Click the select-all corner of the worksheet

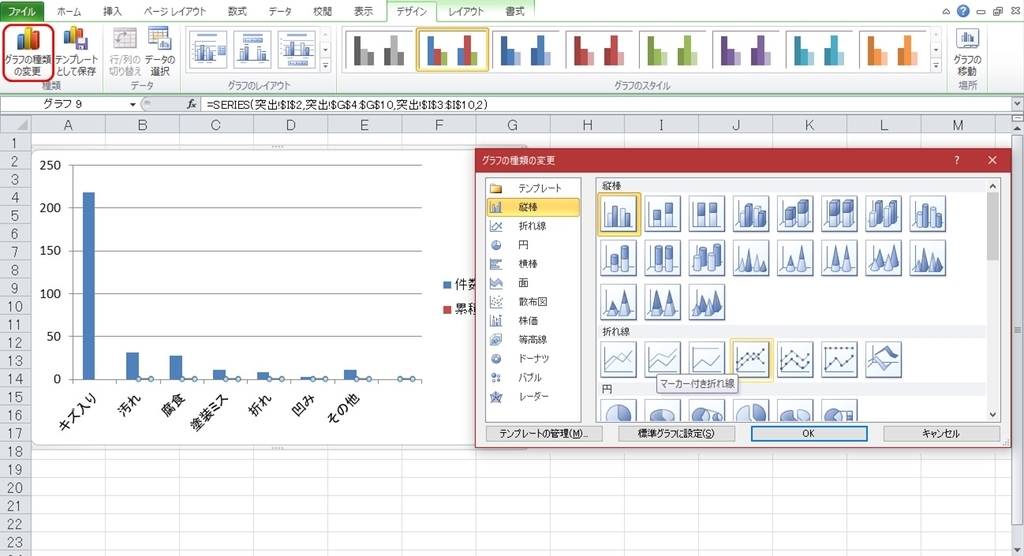[16, 125]
